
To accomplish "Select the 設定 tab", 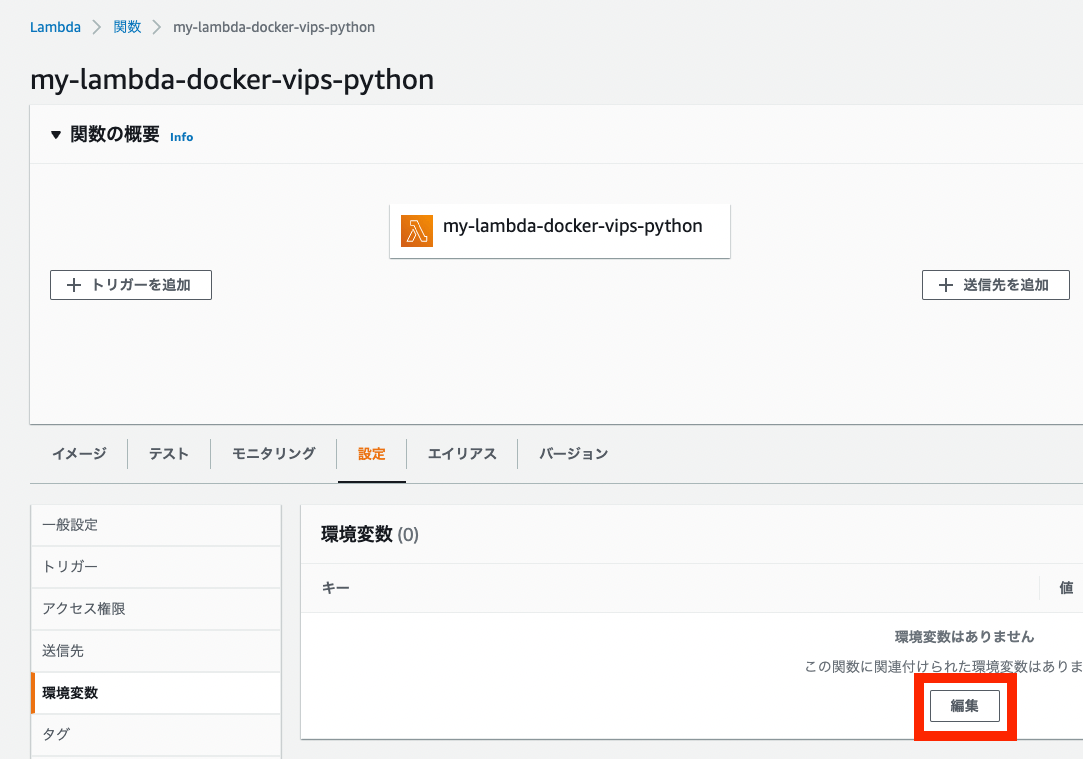I will click(372, 454).
